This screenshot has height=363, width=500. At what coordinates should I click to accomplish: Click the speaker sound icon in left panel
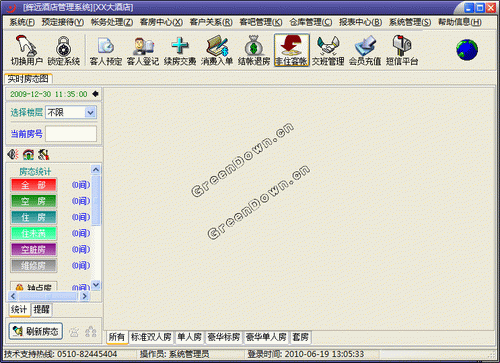pyautogui.click(x=13, y=154)
